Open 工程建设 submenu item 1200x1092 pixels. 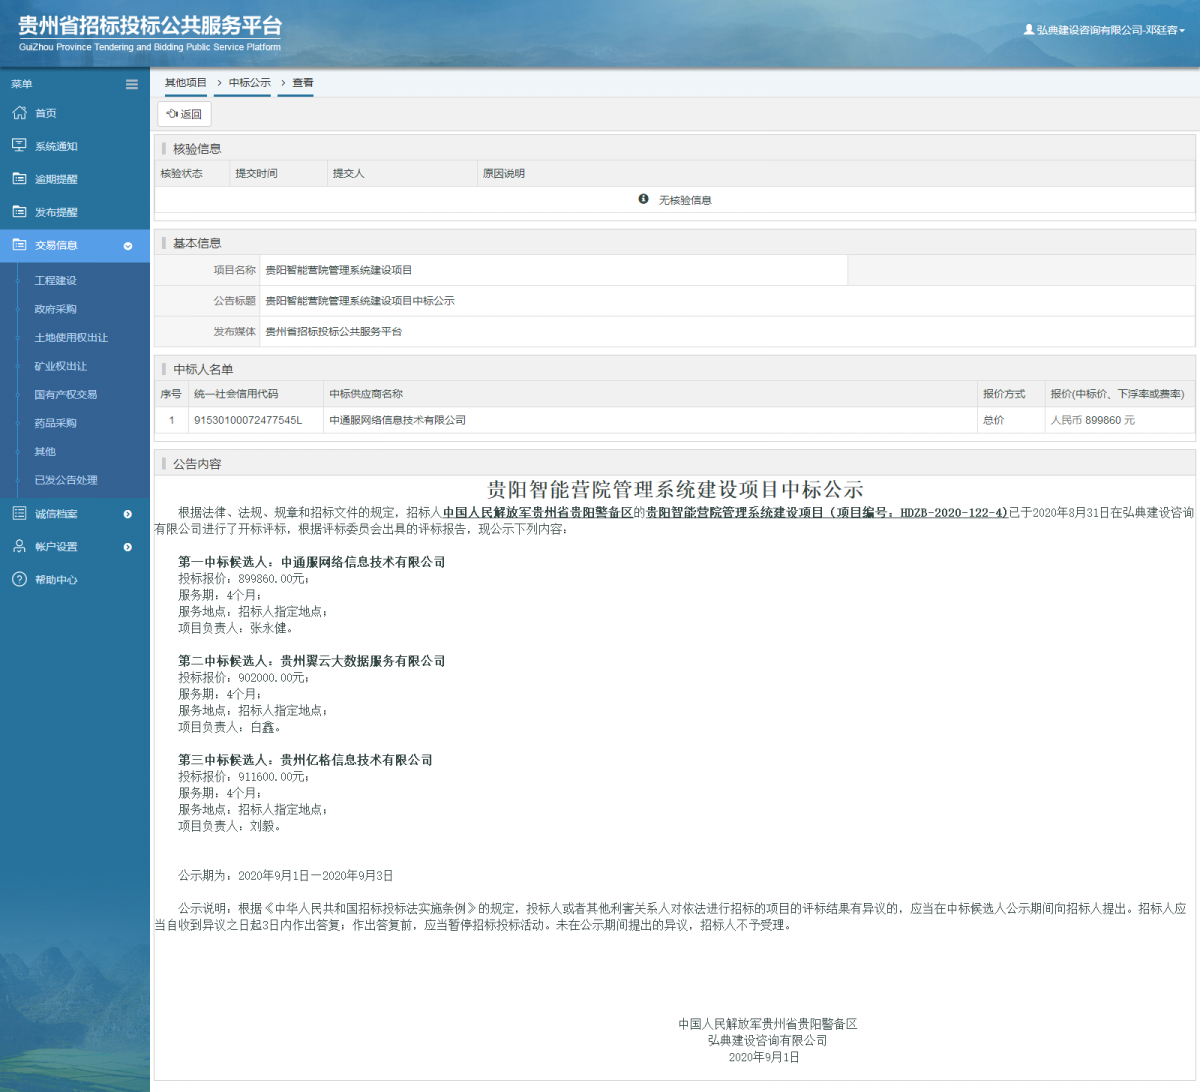(x=56, y=281)
